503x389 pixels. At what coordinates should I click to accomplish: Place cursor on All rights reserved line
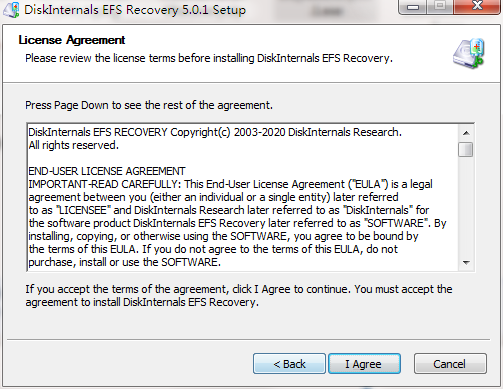[x=73, y=145]
